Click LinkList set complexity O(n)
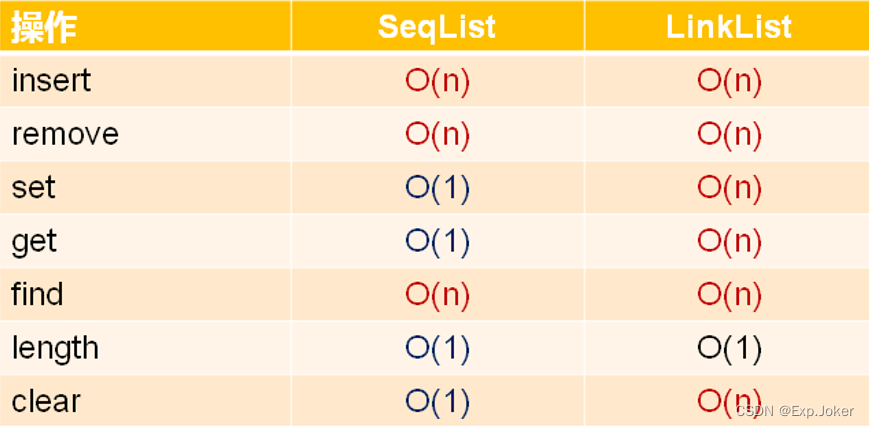869x428 pixels. pyautogui.click(x=729, y=188)
